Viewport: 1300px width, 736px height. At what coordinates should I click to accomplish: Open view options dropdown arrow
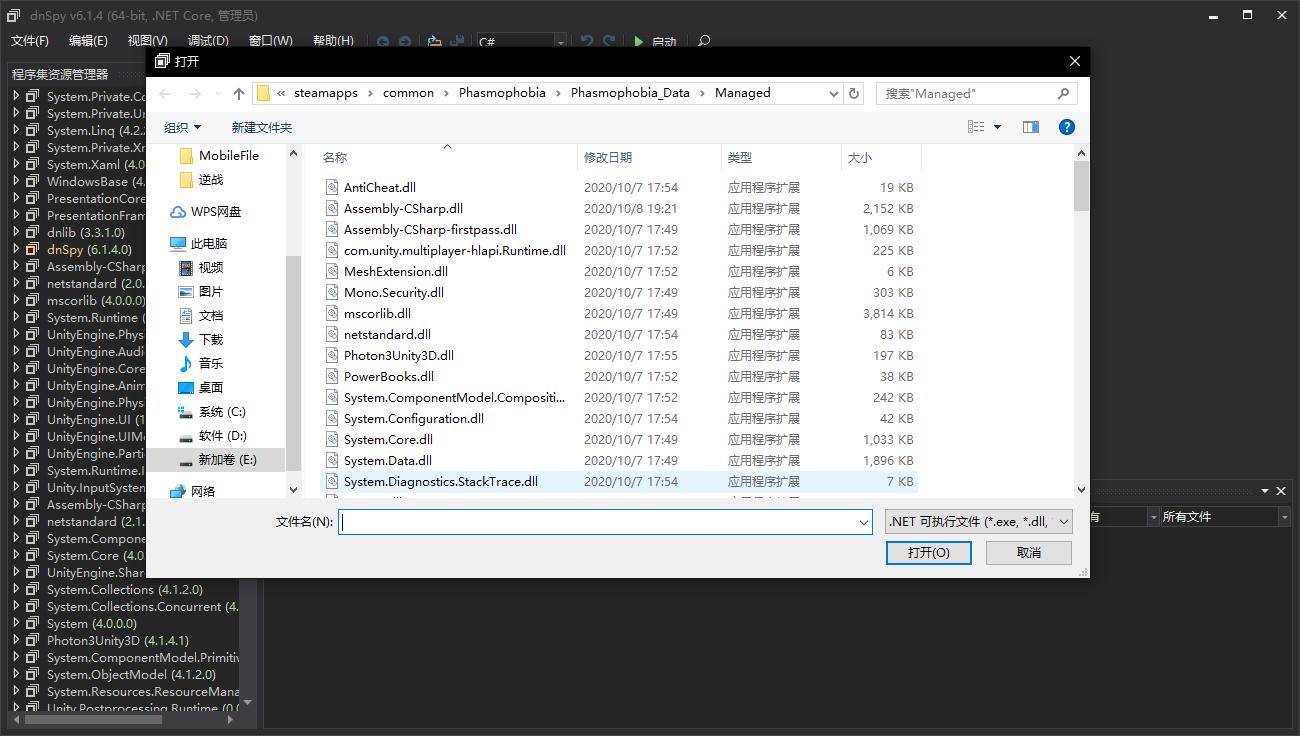pos(997,127)
